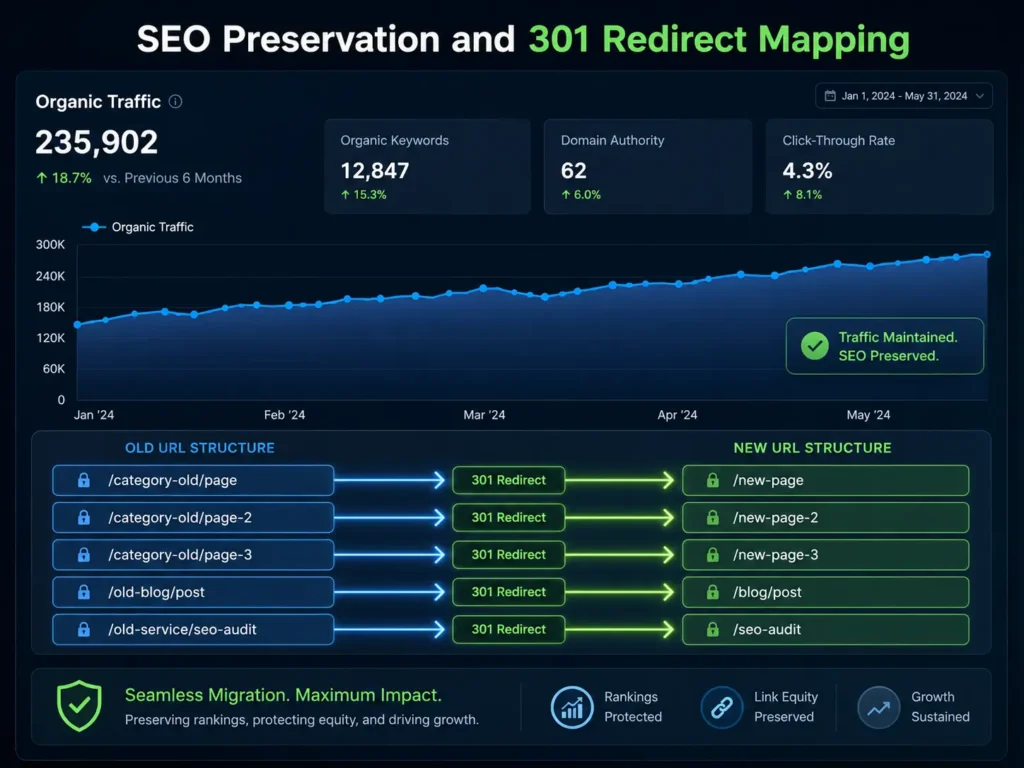Screen dimensions: 1024x768
Task: Click the last data point on the traffic chart
Action: point(987,255)
